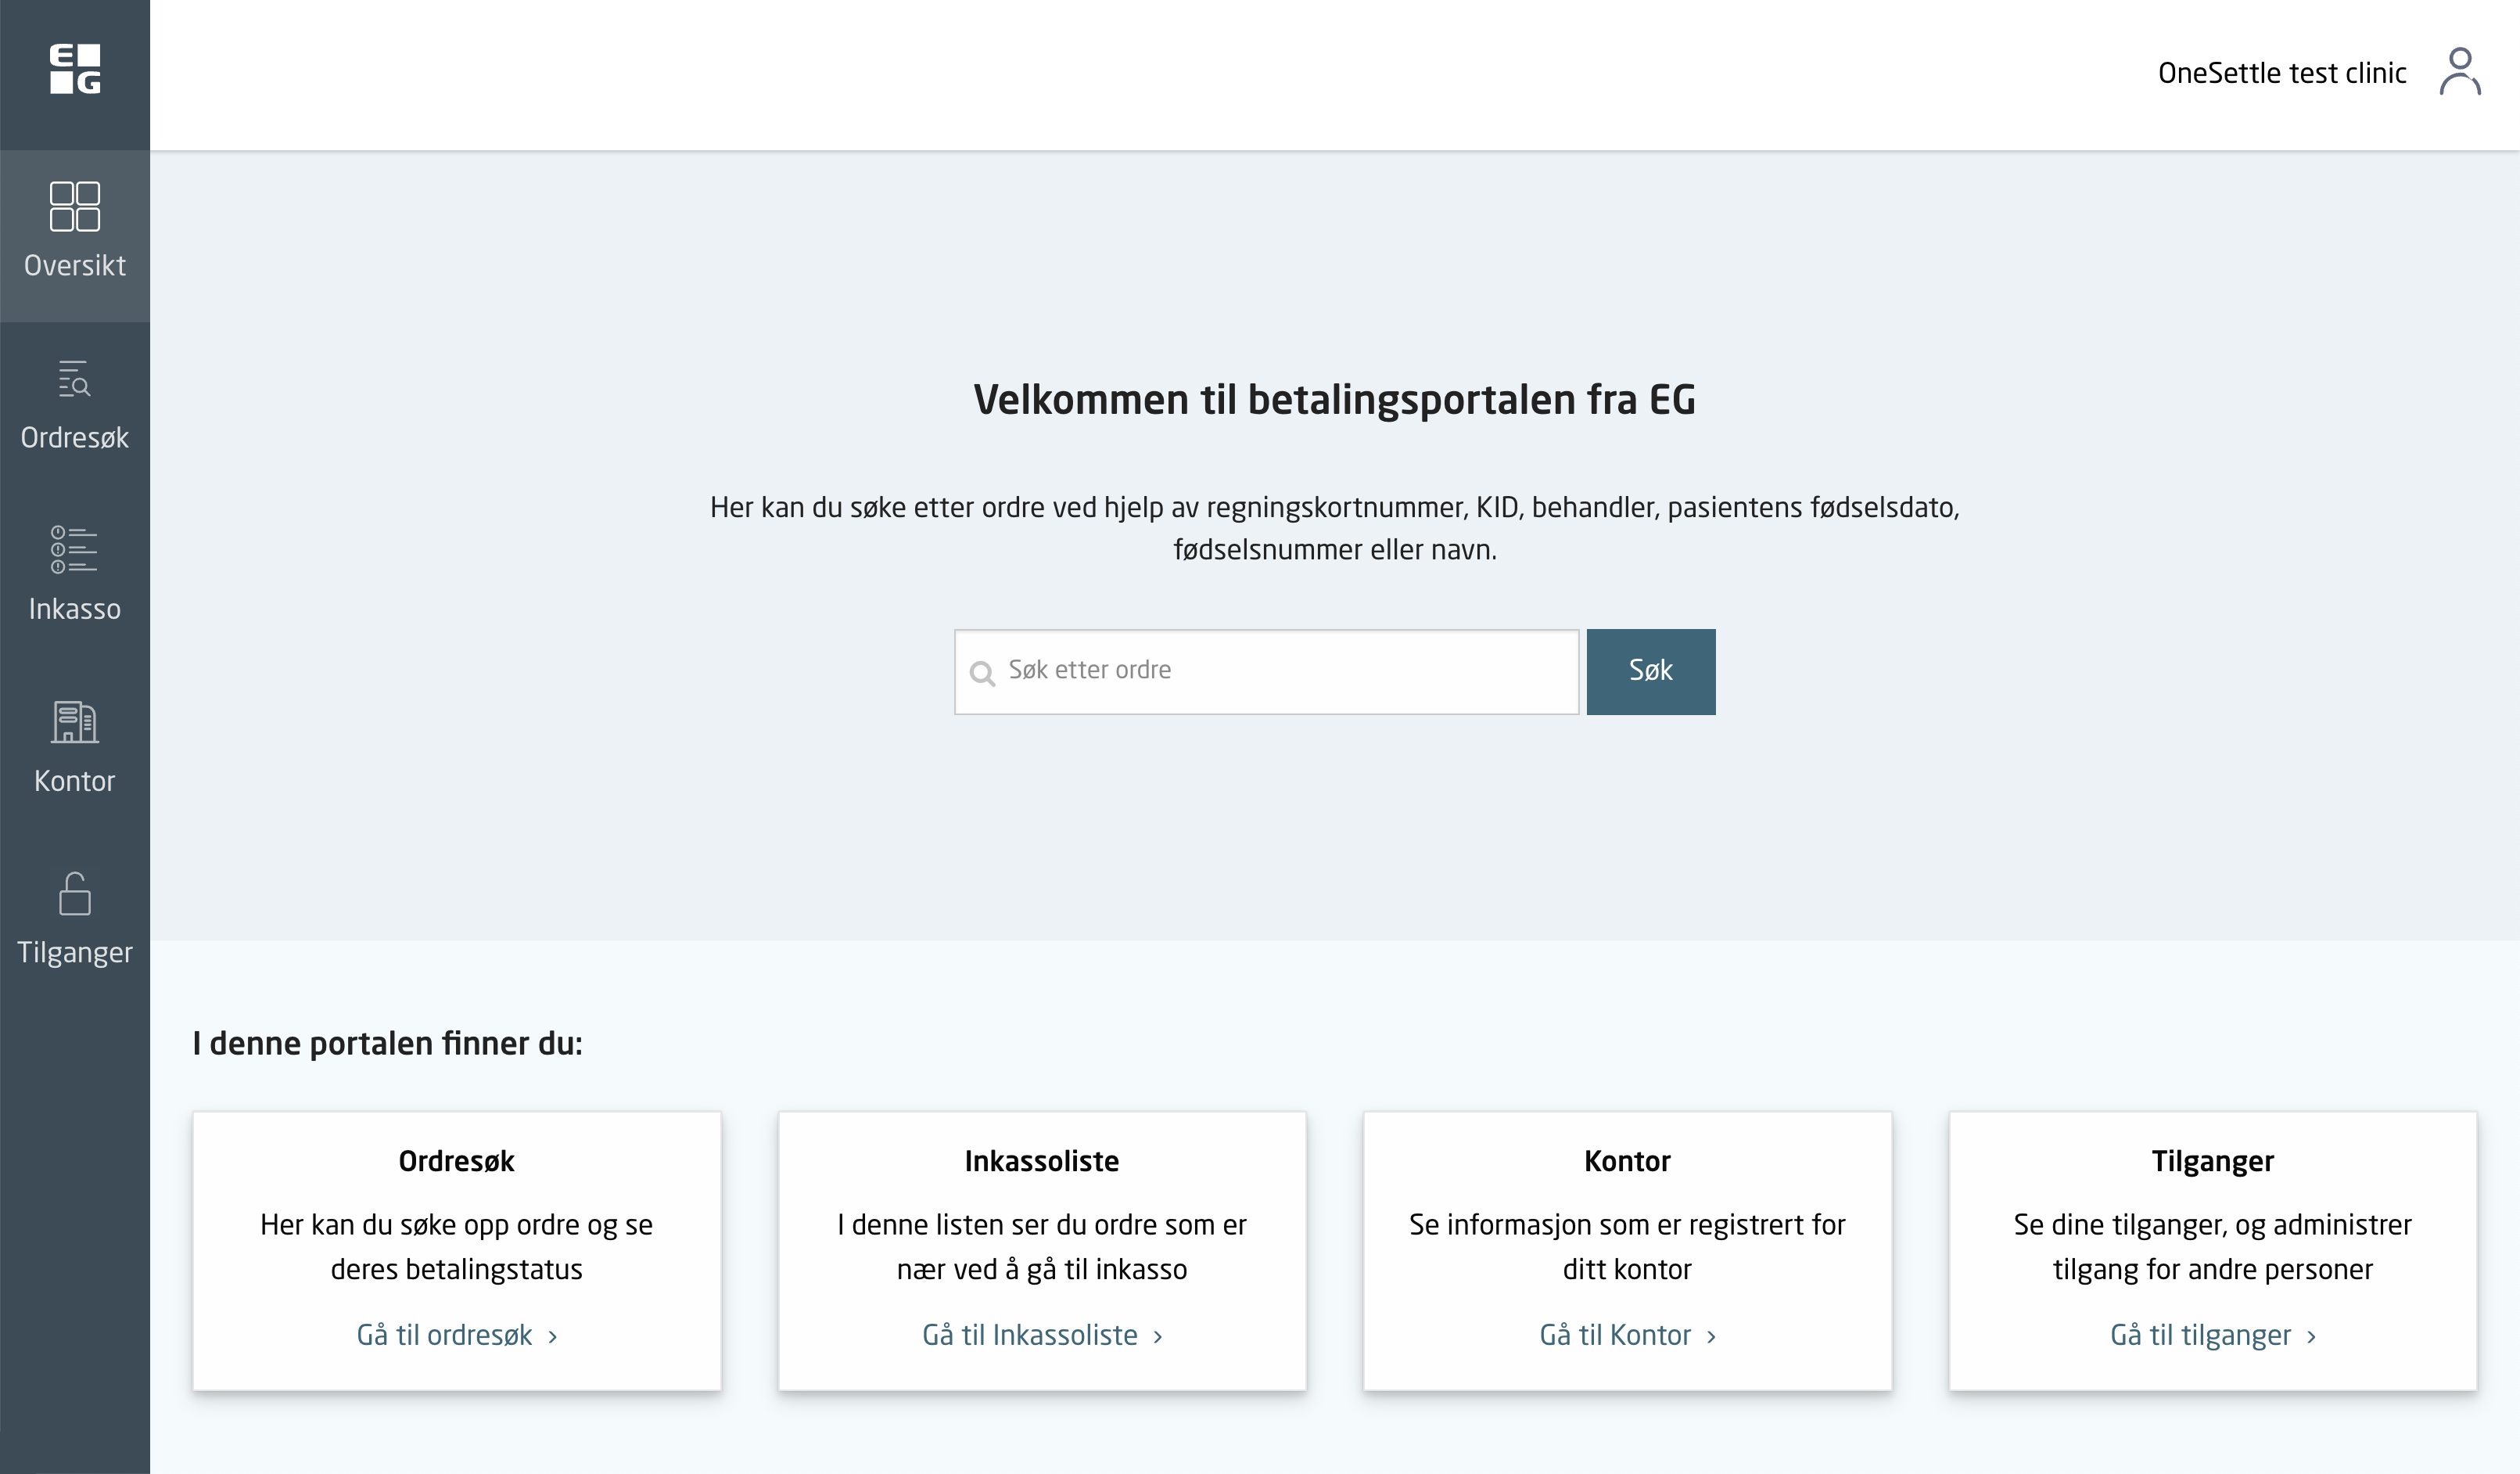Follow the Gå til Inkassoliste link
Viewport: 2520px width, 1474px height.
pos(1041,1335)
